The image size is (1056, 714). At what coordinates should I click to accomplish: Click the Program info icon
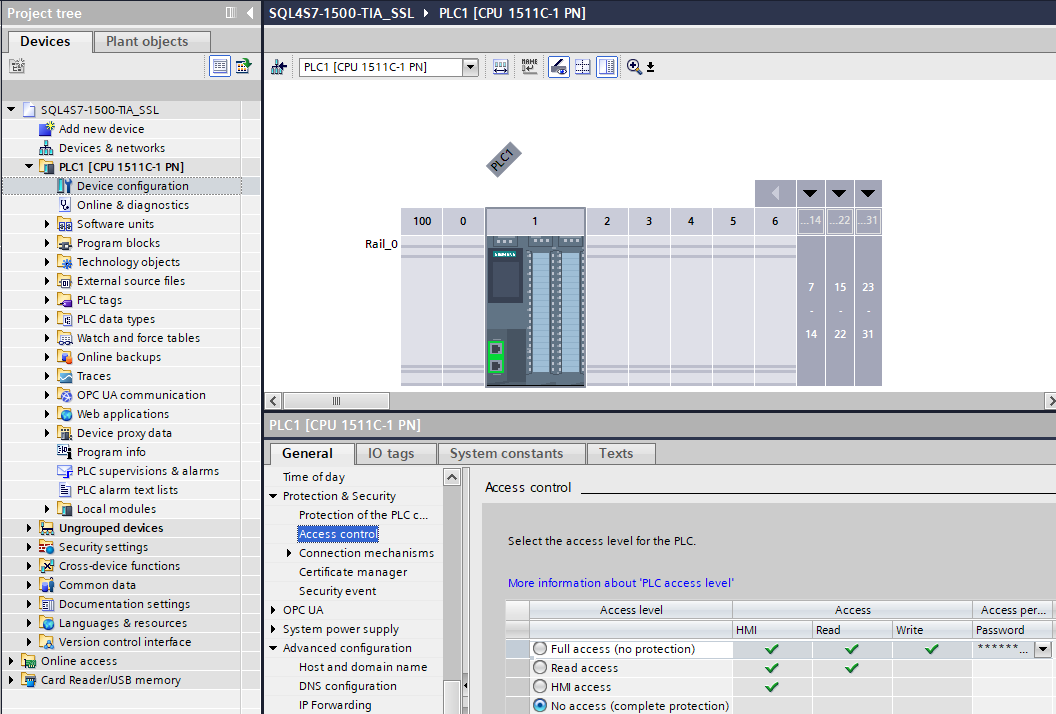65,452
